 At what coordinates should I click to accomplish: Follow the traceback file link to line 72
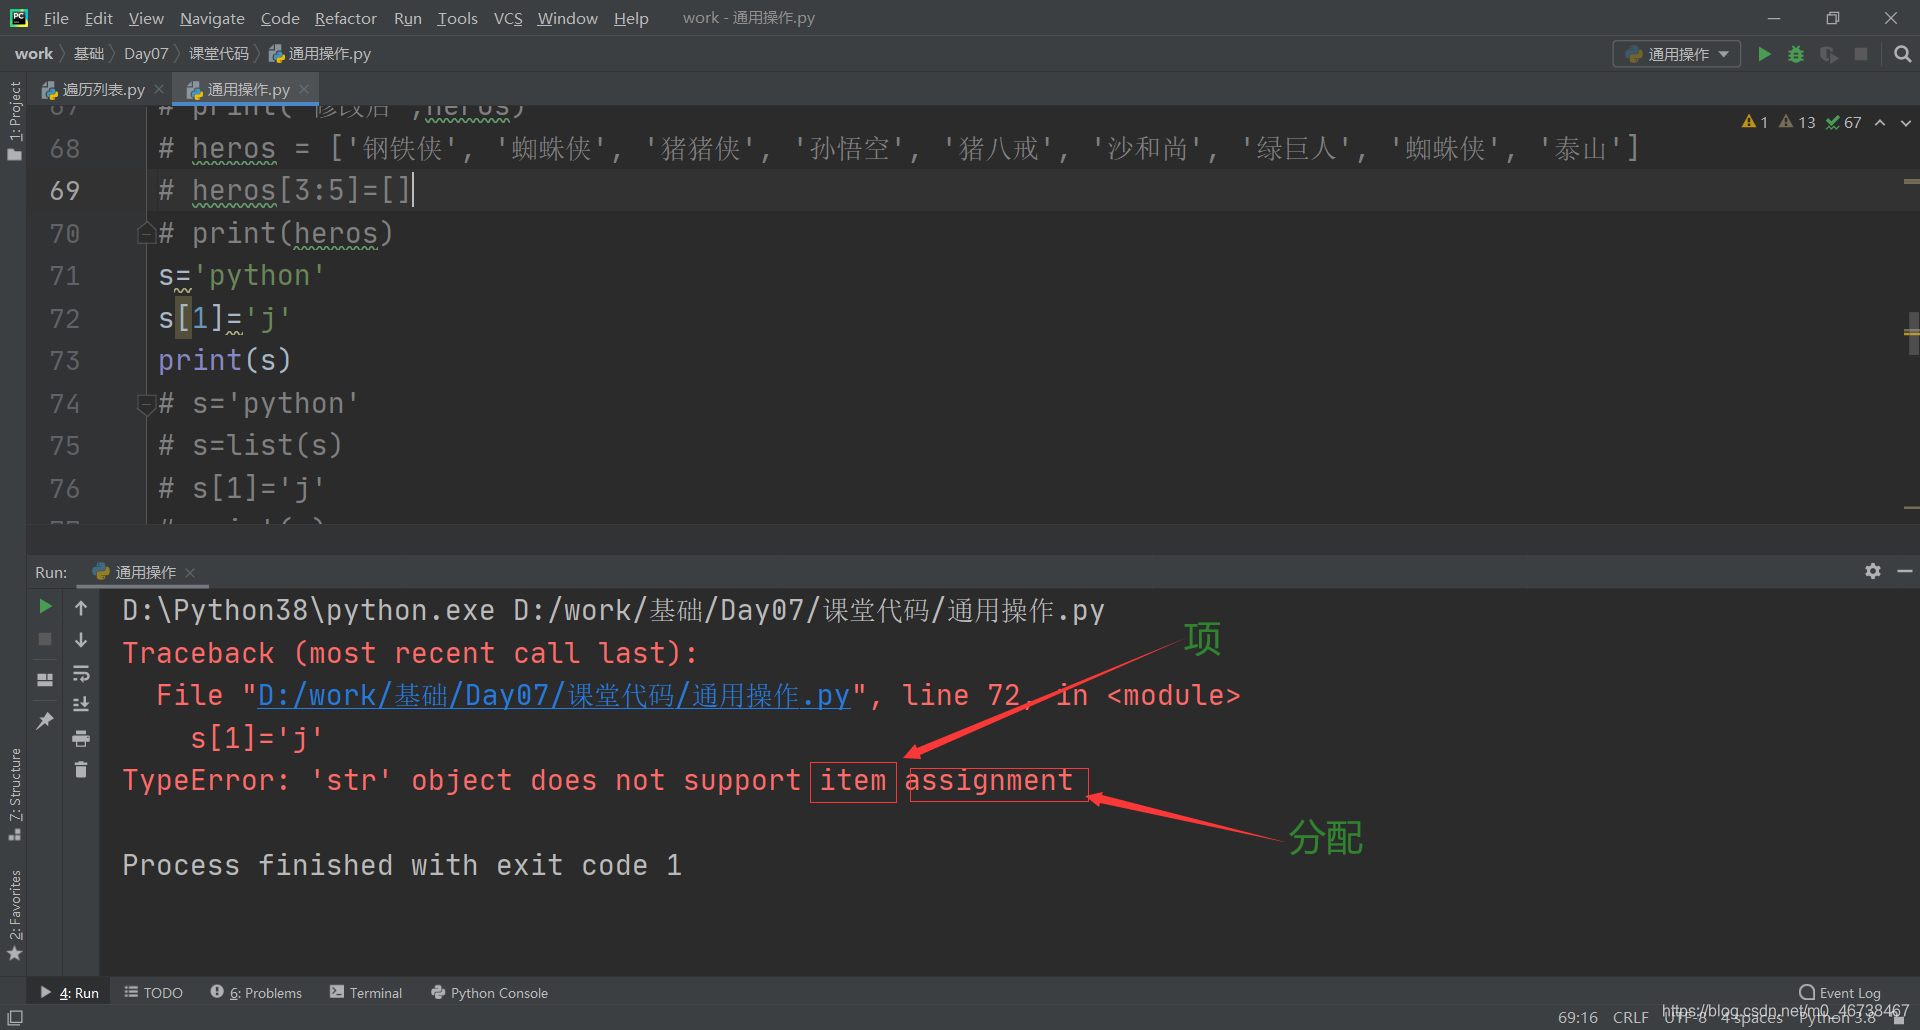pos(554,695)
